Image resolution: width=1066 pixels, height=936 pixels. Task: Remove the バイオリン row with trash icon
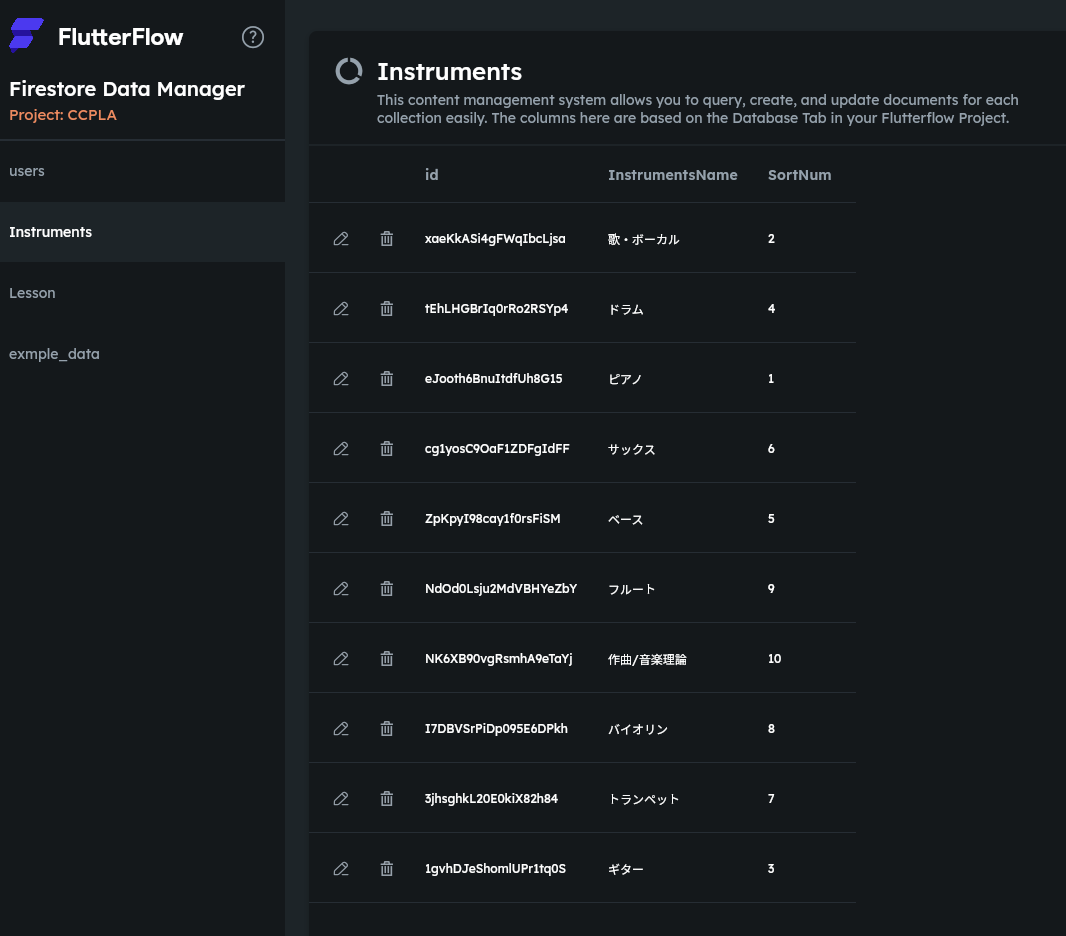(x=386, y=729)
